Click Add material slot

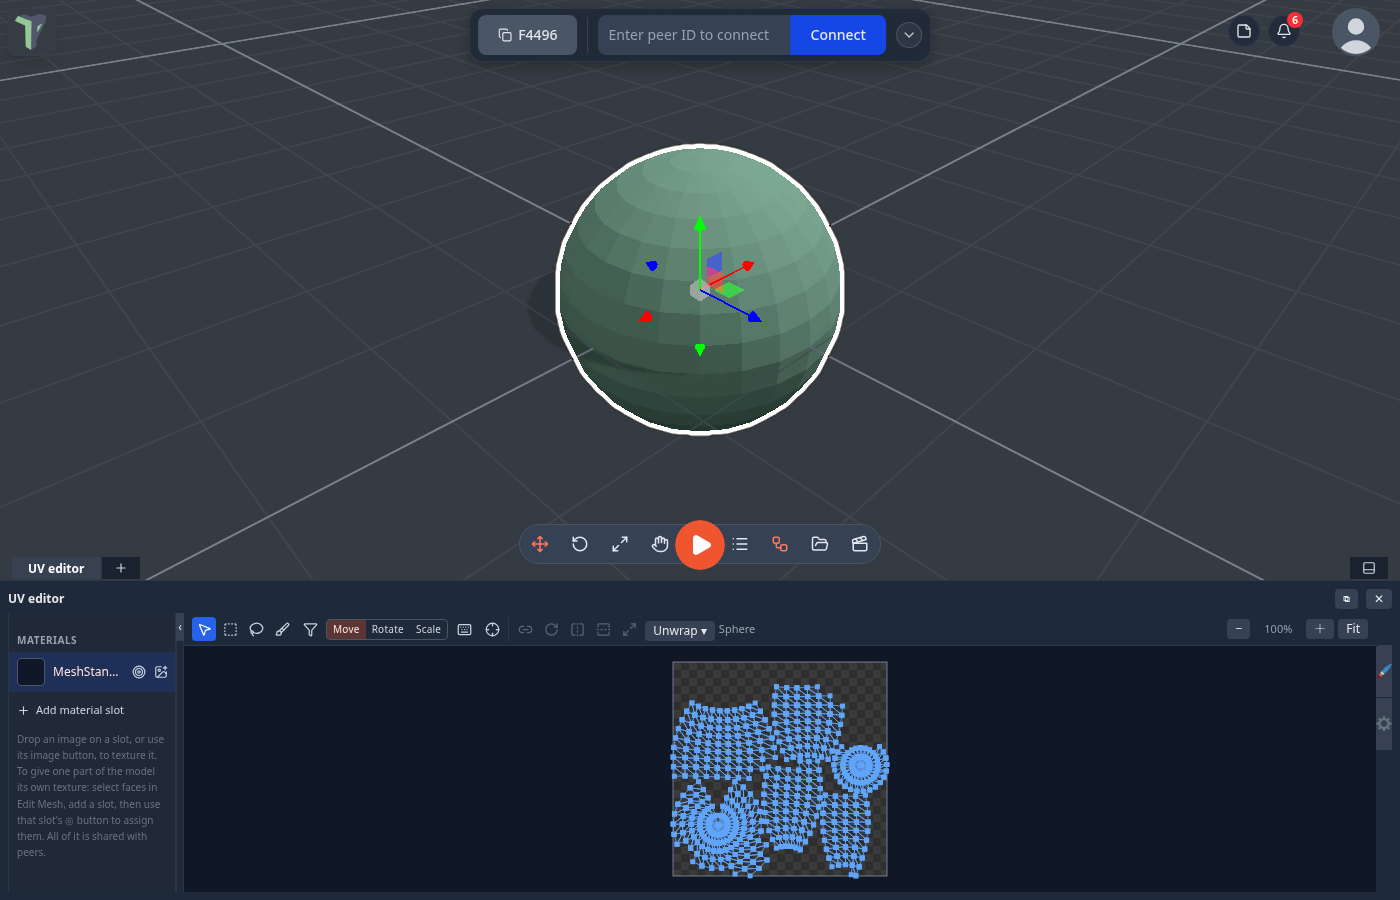[x=71, y=710]
